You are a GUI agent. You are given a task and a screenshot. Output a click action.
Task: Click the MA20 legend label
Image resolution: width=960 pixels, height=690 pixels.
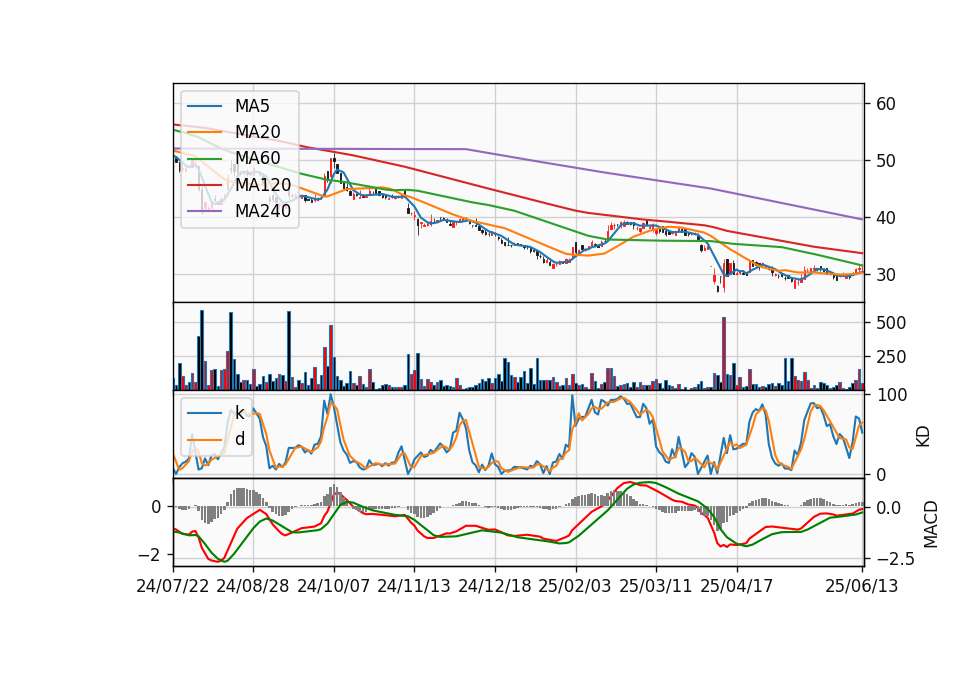click(258, 132)
